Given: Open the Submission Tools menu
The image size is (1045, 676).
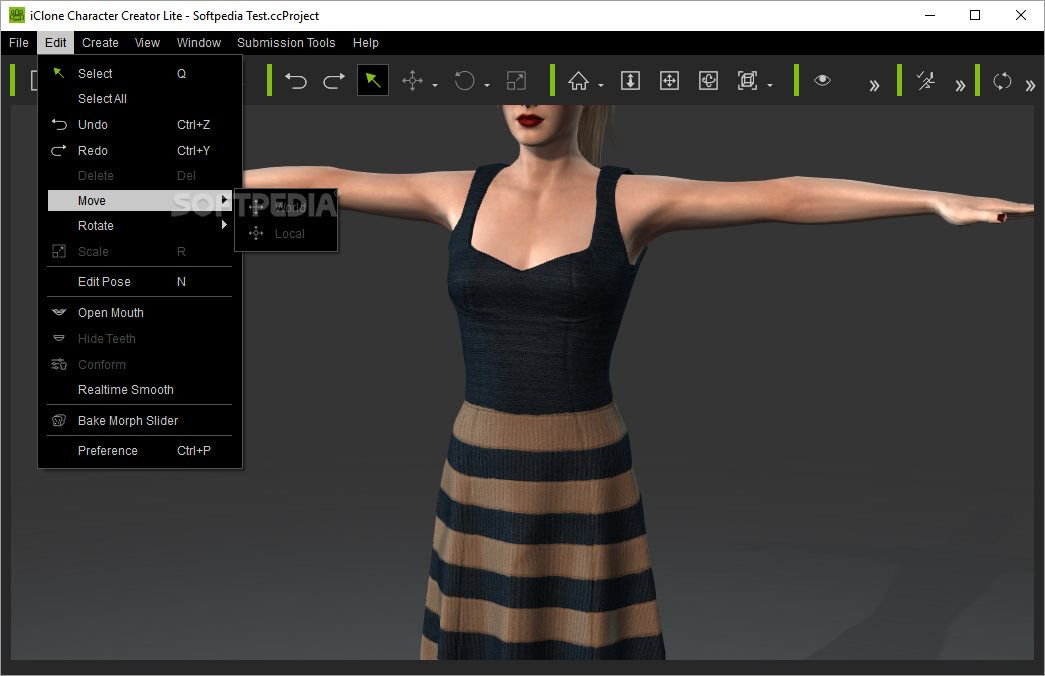Looking at the screenshot, I should pyautogui.click(x=286, y=43).
